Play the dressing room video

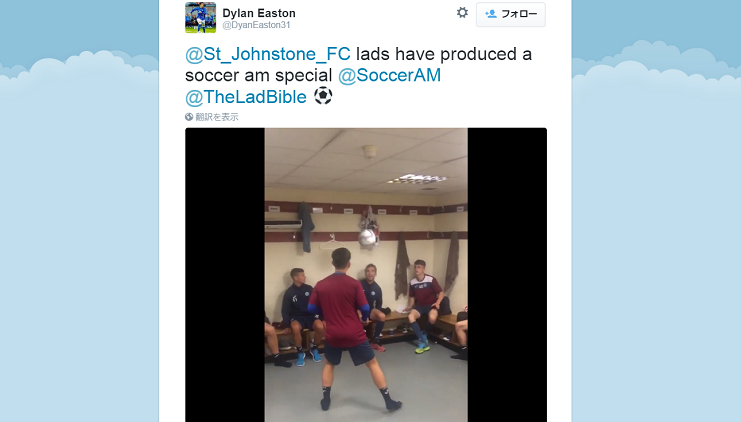(x=366, y=275)
